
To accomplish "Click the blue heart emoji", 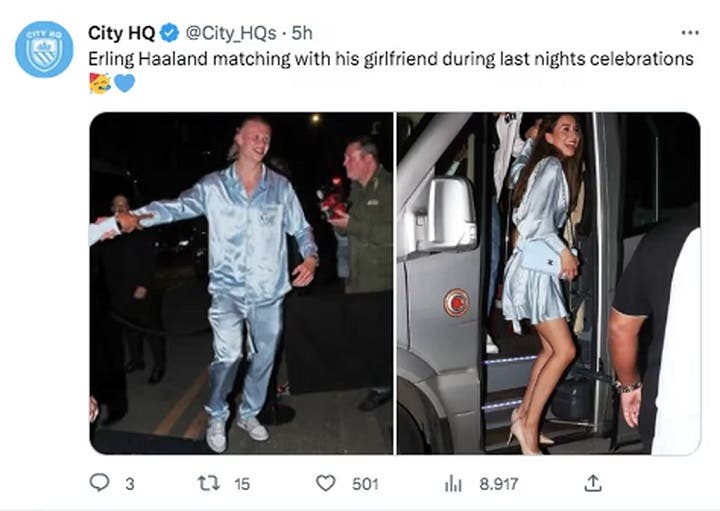I will point(124,83).
